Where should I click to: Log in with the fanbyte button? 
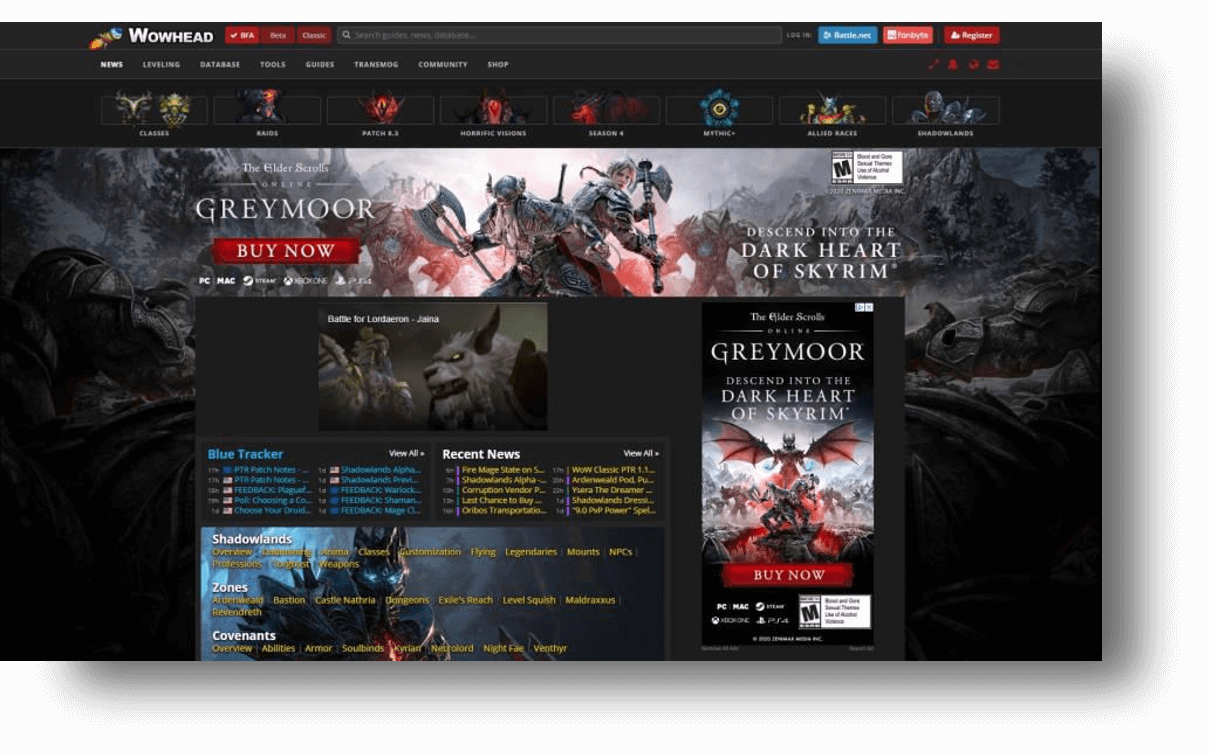coord(908,35)
